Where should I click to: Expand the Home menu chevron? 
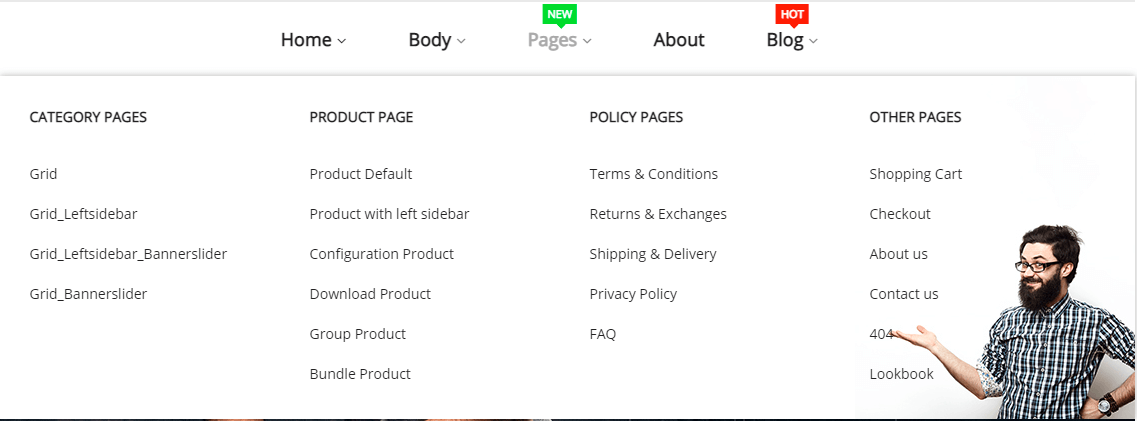click(x=342, y=41)
